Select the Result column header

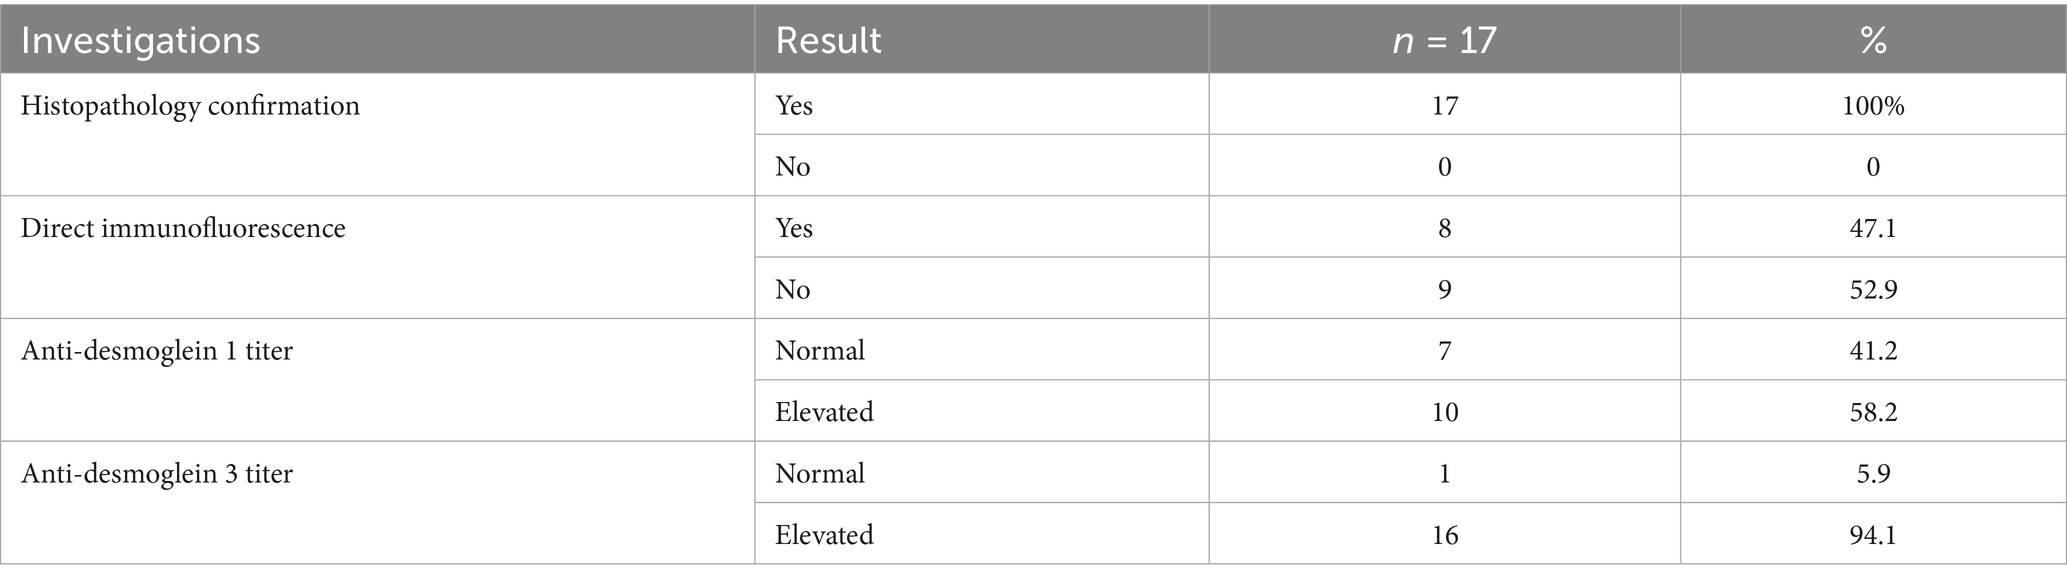click(x=828, y=41)
